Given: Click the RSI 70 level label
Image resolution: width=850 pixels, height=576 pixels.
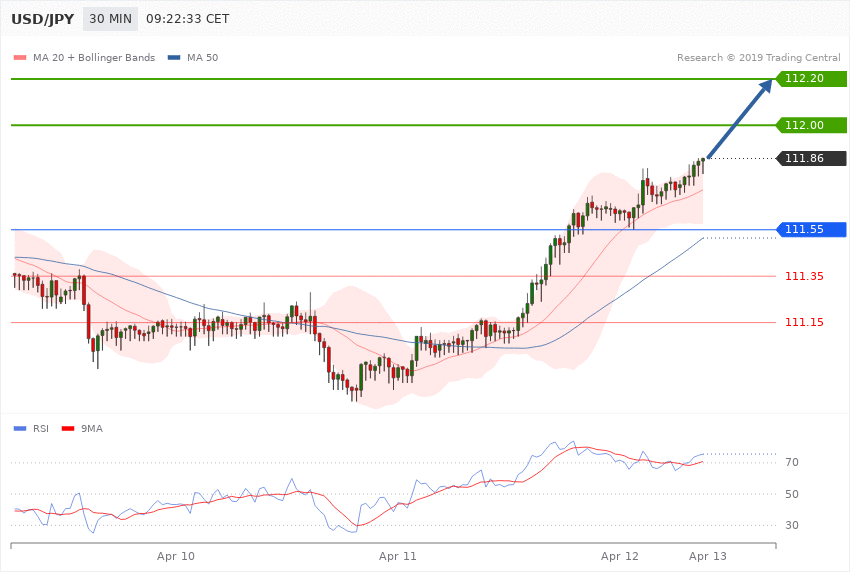Looking at the screenshot, I should tap(792, 462).
